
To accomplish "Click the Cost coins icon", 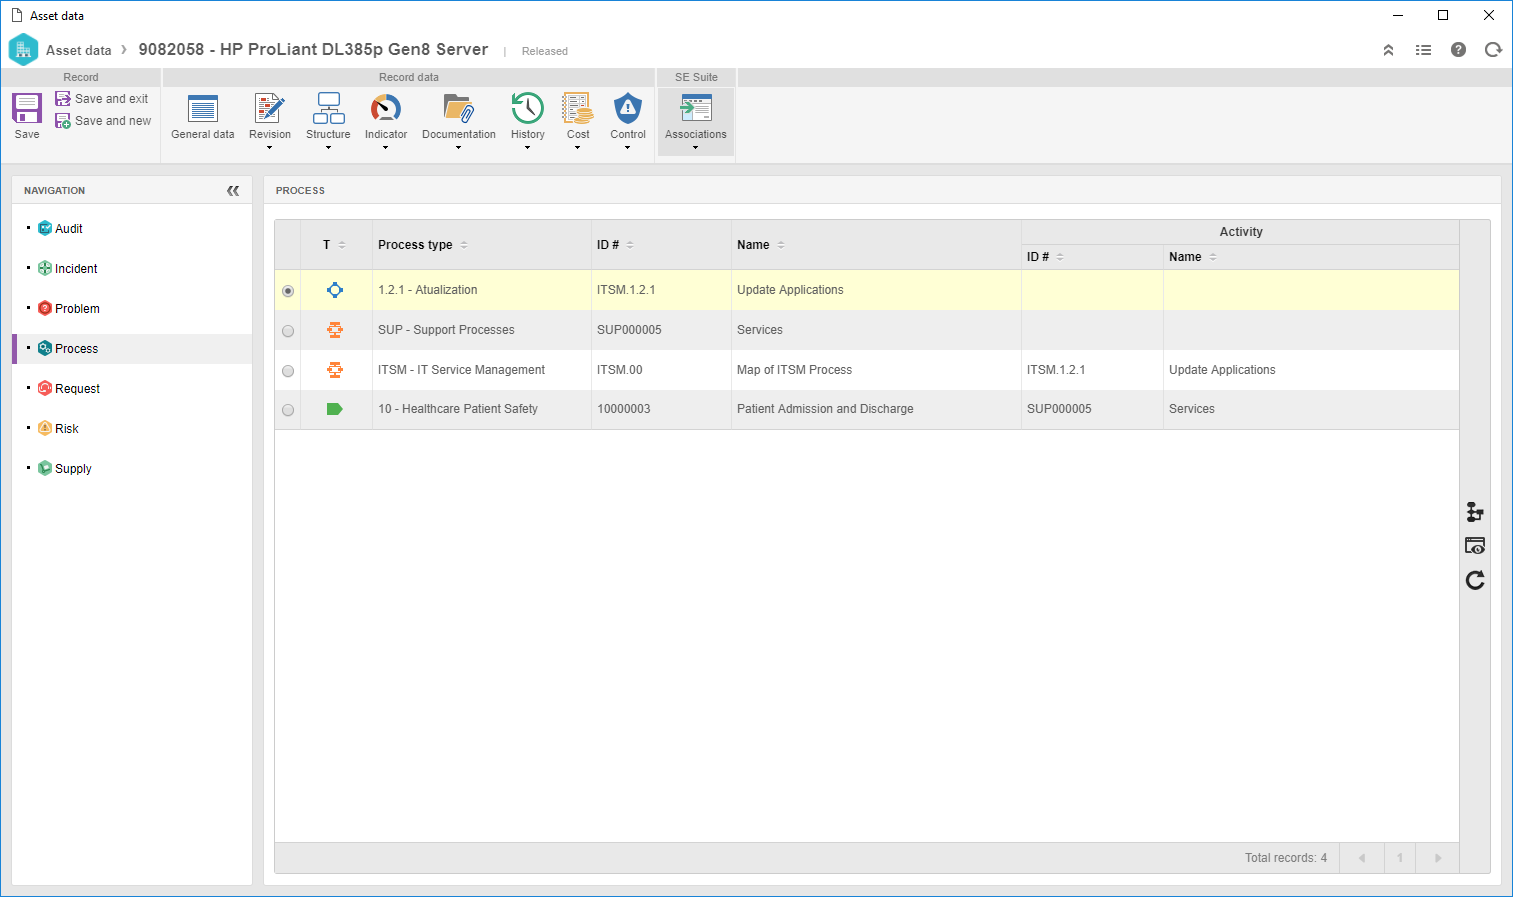I will click(x=578, y=108).
